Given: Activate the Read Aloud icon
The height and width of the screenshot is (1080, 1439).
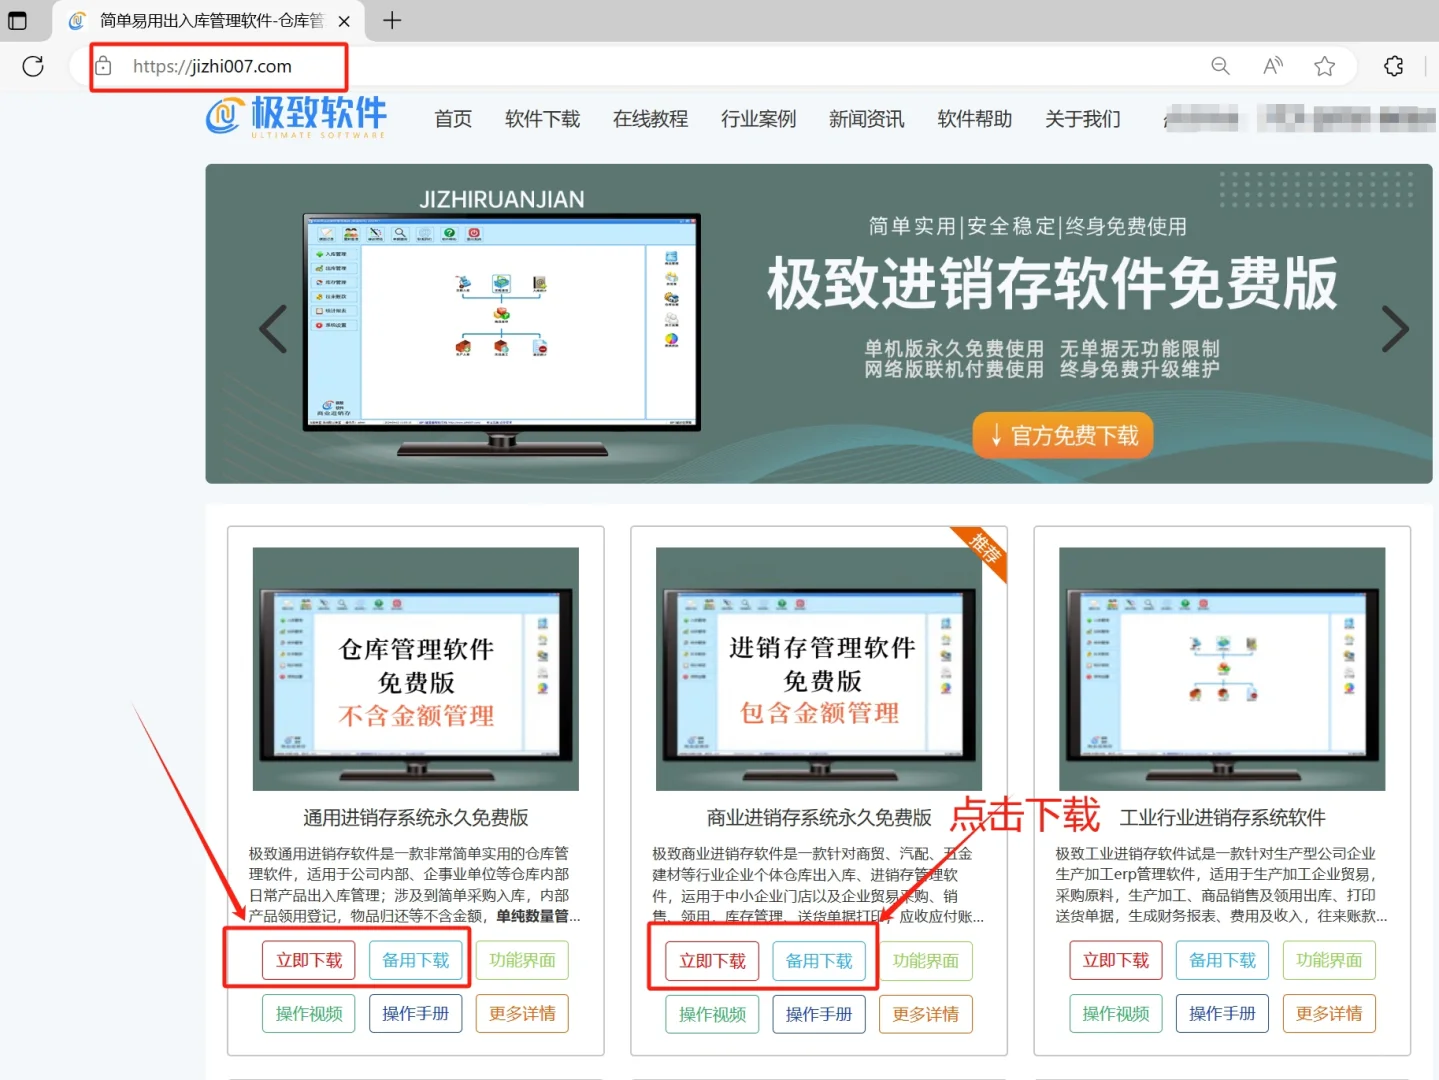Looking at the screenshot, I should coord(1272,66).
